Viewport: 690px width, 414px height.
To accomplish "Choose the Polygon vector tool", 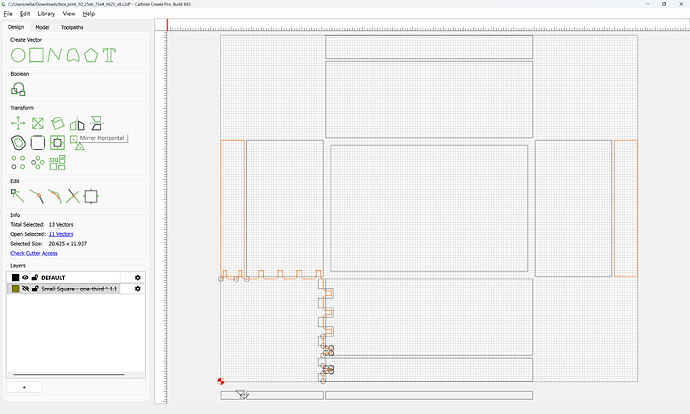I will [x=91, y=55].
